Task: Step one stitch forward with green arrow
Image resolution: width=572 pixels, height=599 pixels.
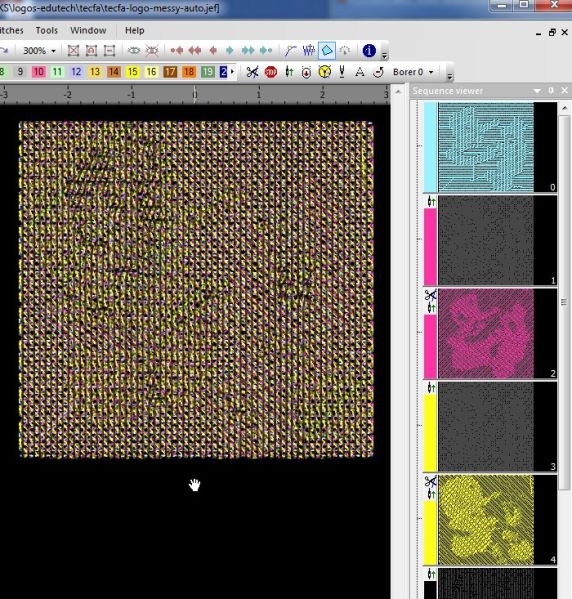Action: tap(230, 50)
